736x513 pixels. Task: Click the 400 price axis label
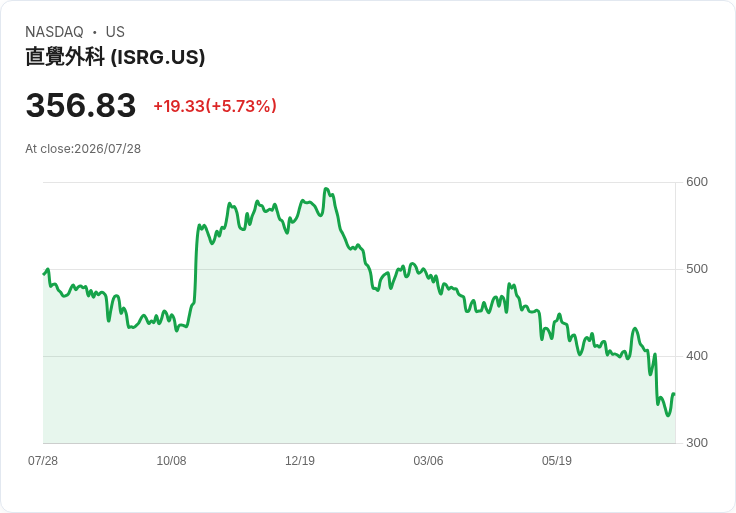click(697, 356)
